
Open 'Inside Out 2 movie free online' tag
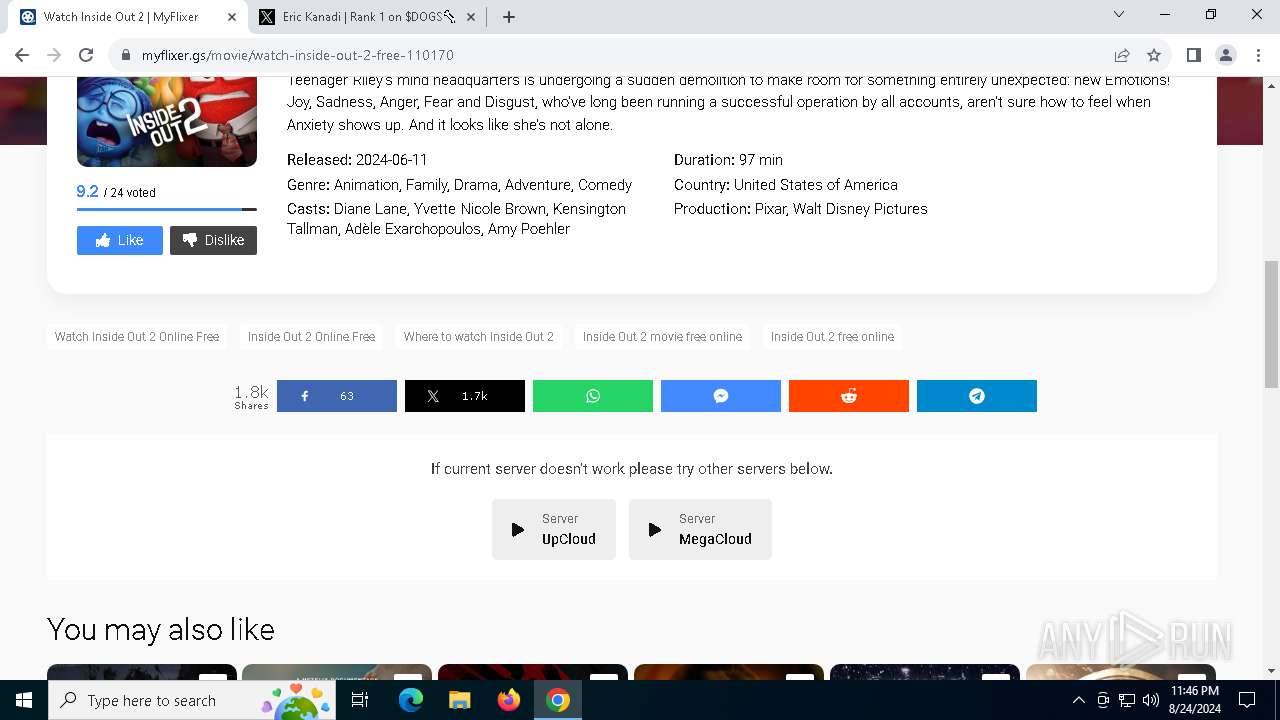[662, 337]
